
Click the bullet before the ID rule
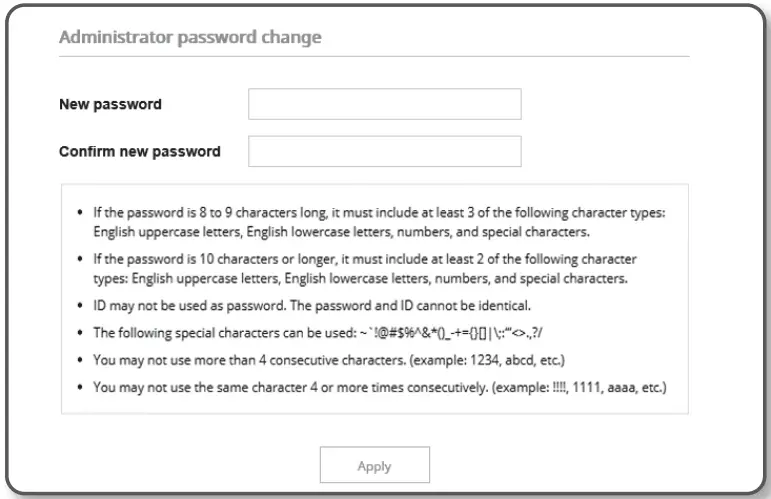(78, 306)
